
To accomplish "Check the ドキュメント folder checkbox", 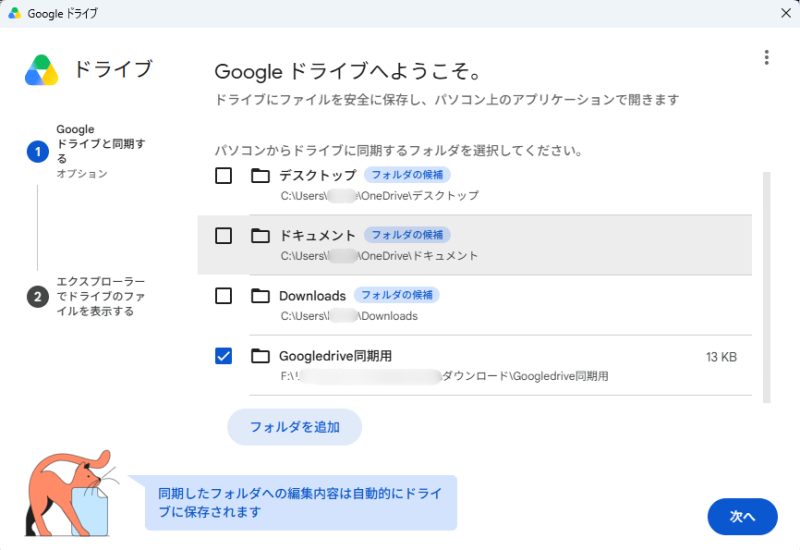I will coord(223,236).
